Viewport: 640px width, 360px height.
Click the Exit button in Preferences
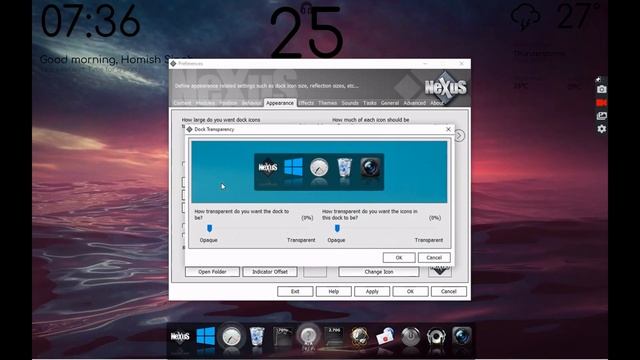[x=295, y=291]
